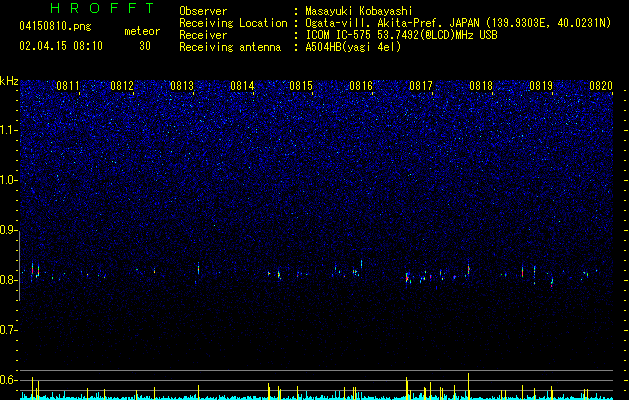Click the 0816 time marker
Viewport: 629px width, 400px height.
click(x=361, y=86)
